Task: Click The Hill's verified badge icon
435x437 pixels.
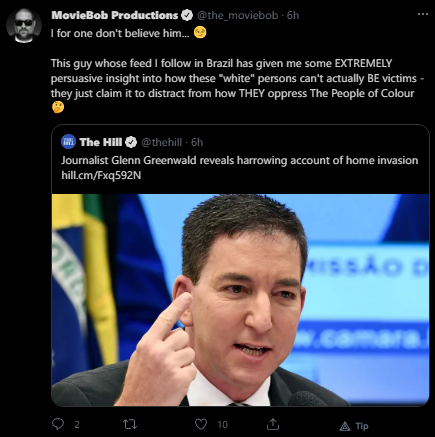Action: point(131,142)
